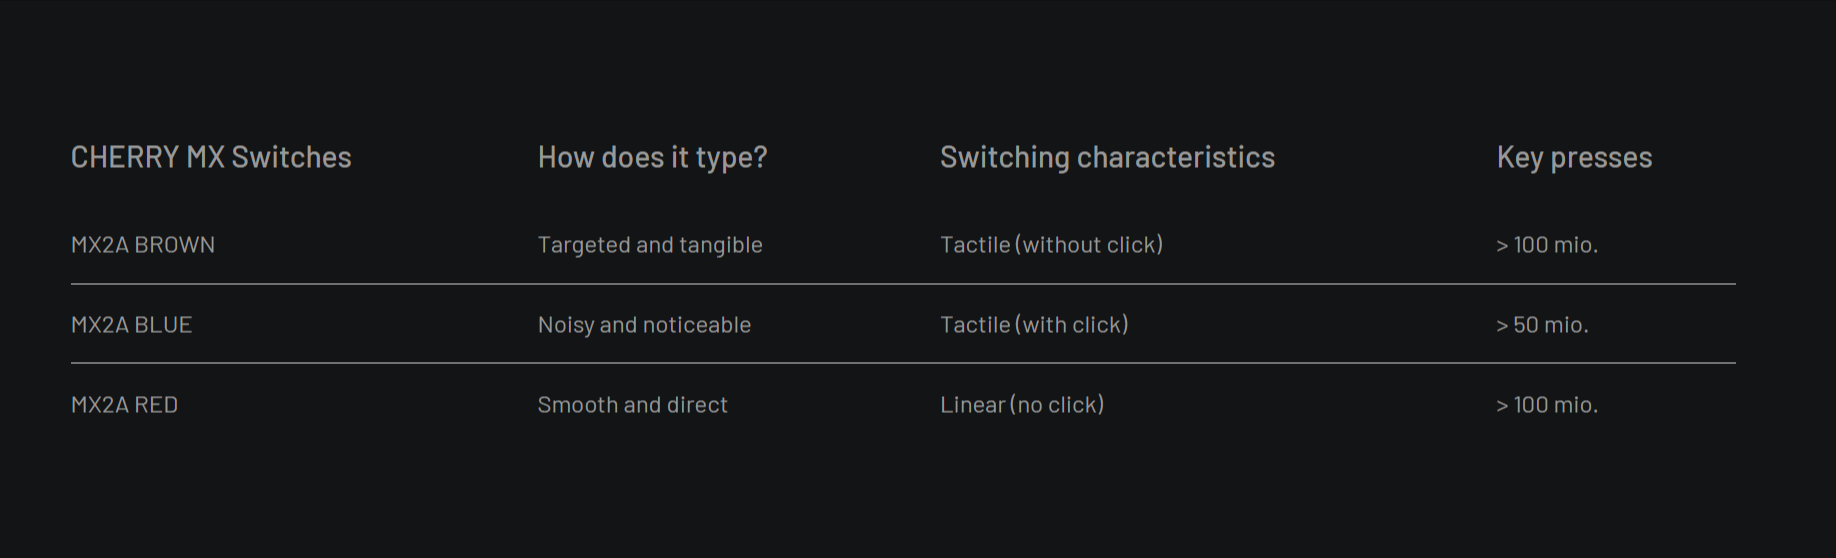Click the > 100 mio. value for MX2A RED
Image resolution: width=1836 pixels, height=558 pixels.
pyautogui.click(x=1547, y=405)
